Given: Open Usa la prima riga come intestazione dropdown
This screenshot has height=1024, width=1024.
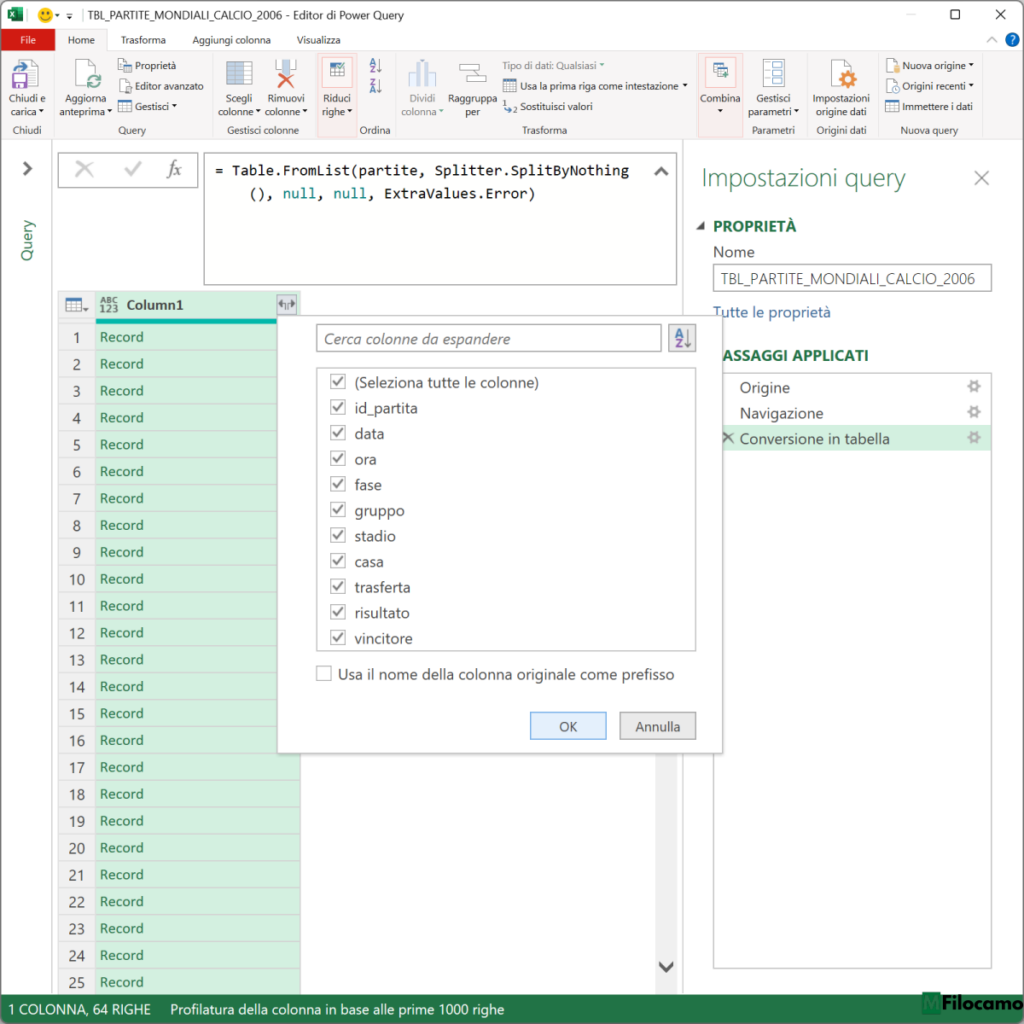Looking at the screenshot, I should tap(595, 86).
